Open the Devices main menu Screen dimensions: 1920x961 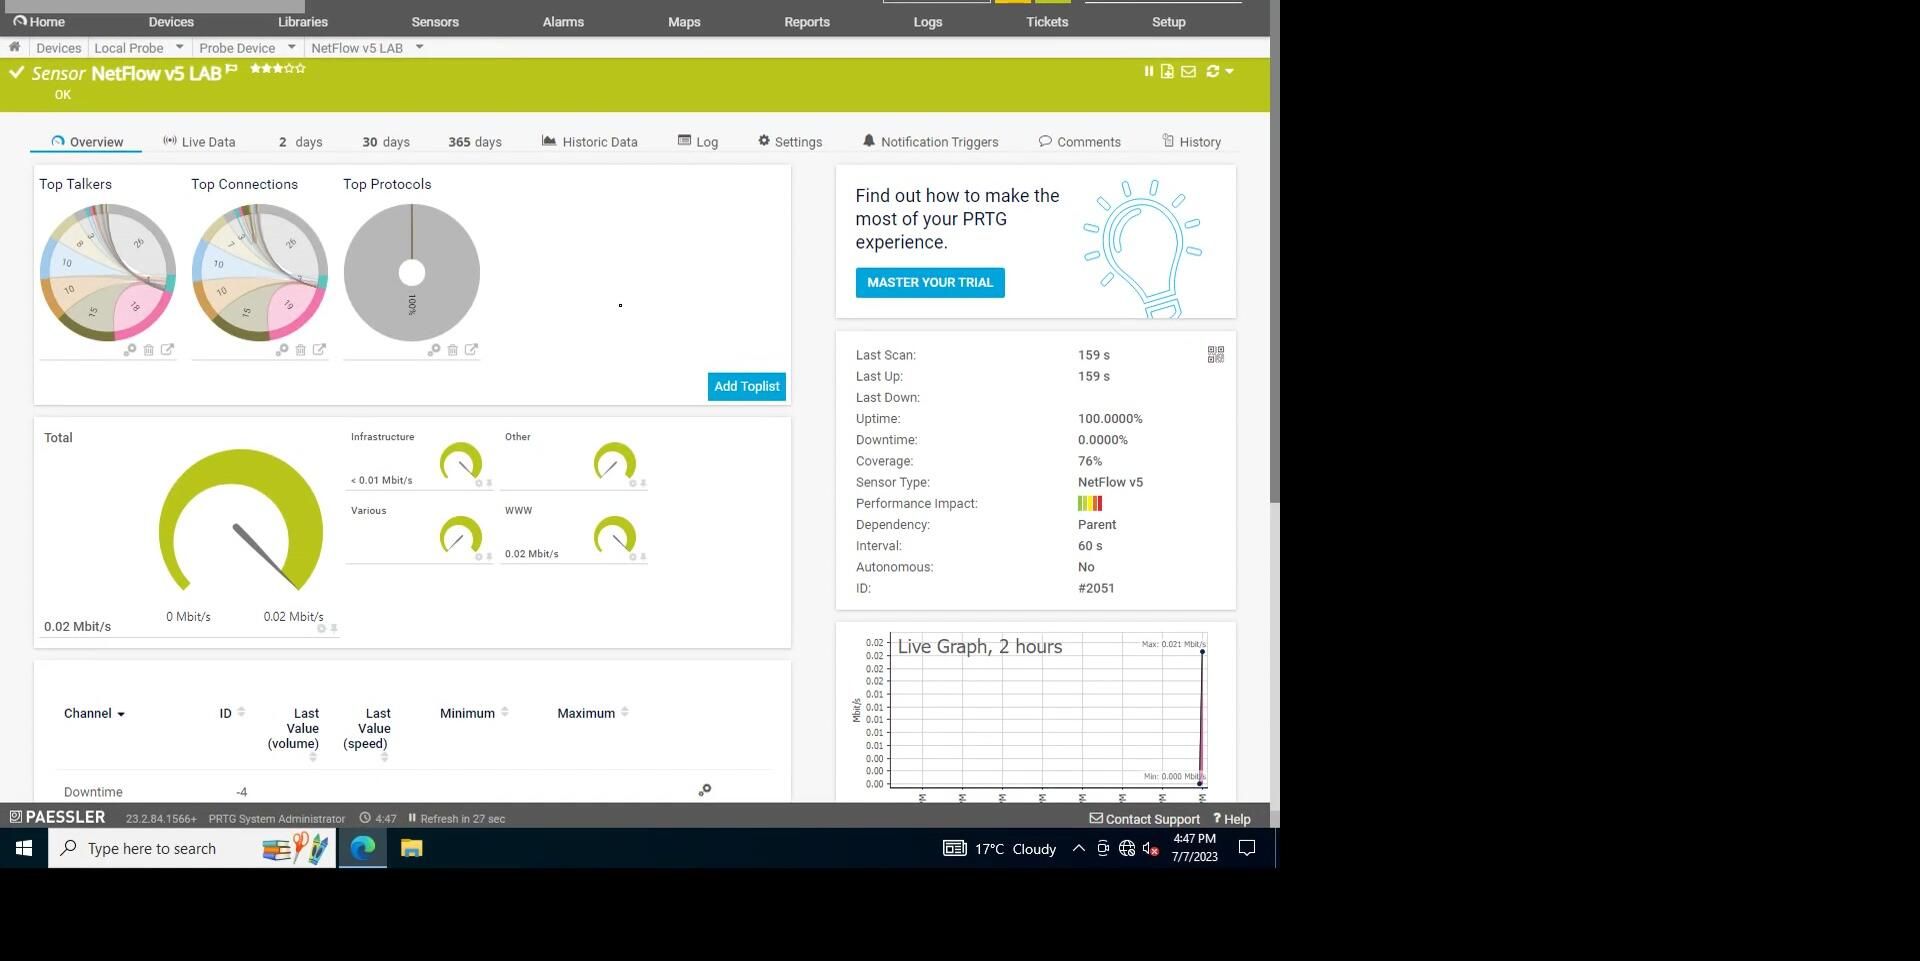click(171, 21)
